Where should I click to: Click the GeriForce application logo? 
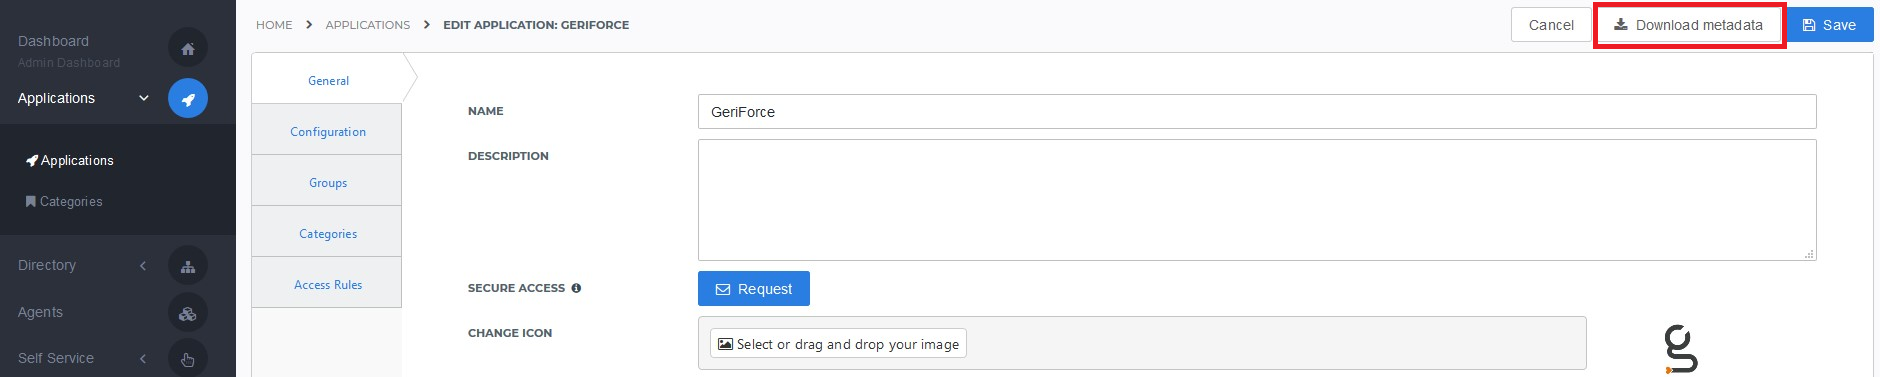pos(1681,349)
